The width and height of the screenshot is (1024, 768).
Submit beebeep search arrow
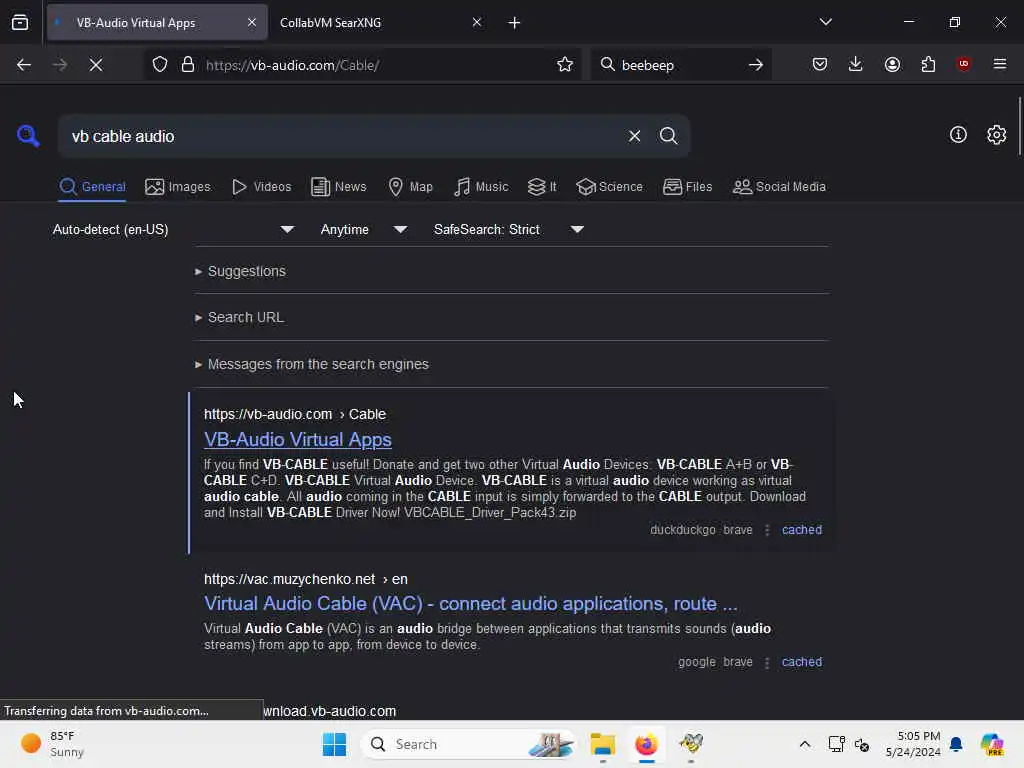pyautogui.click(x=756, y=65)
